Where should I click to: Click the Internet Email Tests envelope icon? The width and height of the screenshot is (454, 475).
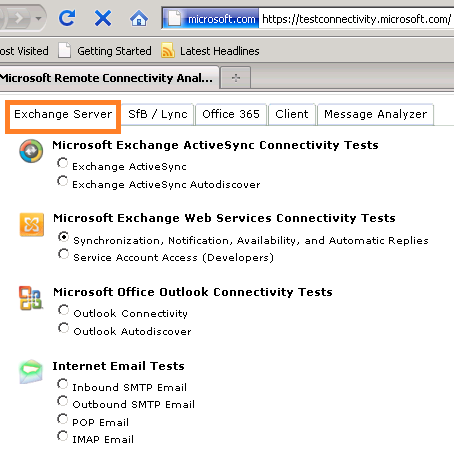tap(31, 372)
